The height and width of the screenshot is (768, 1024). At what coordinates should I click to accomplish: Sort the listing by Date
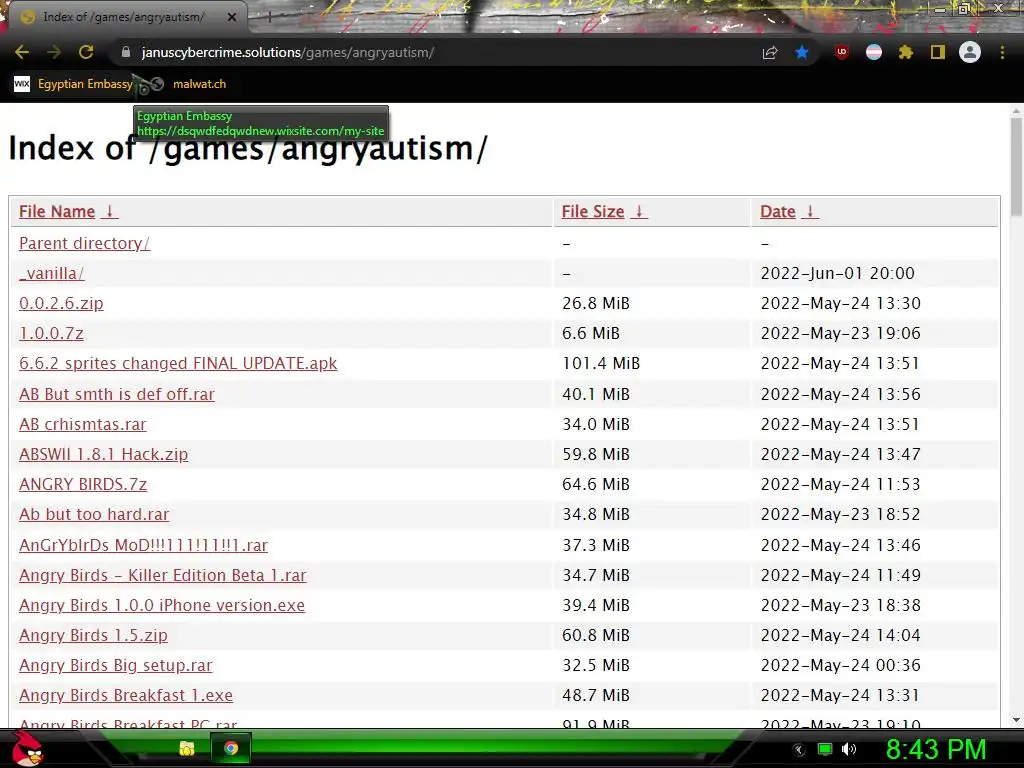(x=778, y=212)
